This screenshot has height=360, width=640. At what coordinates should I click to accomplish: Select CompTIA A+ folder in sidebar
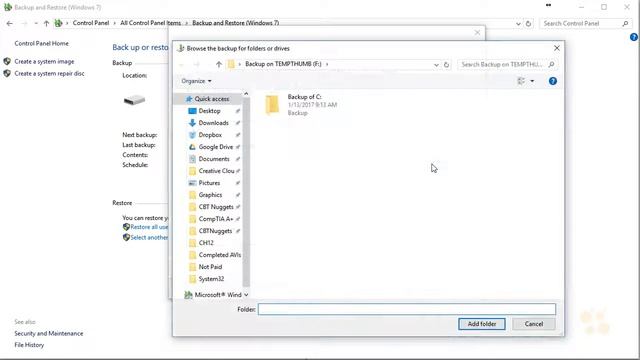tap(216, 219)
